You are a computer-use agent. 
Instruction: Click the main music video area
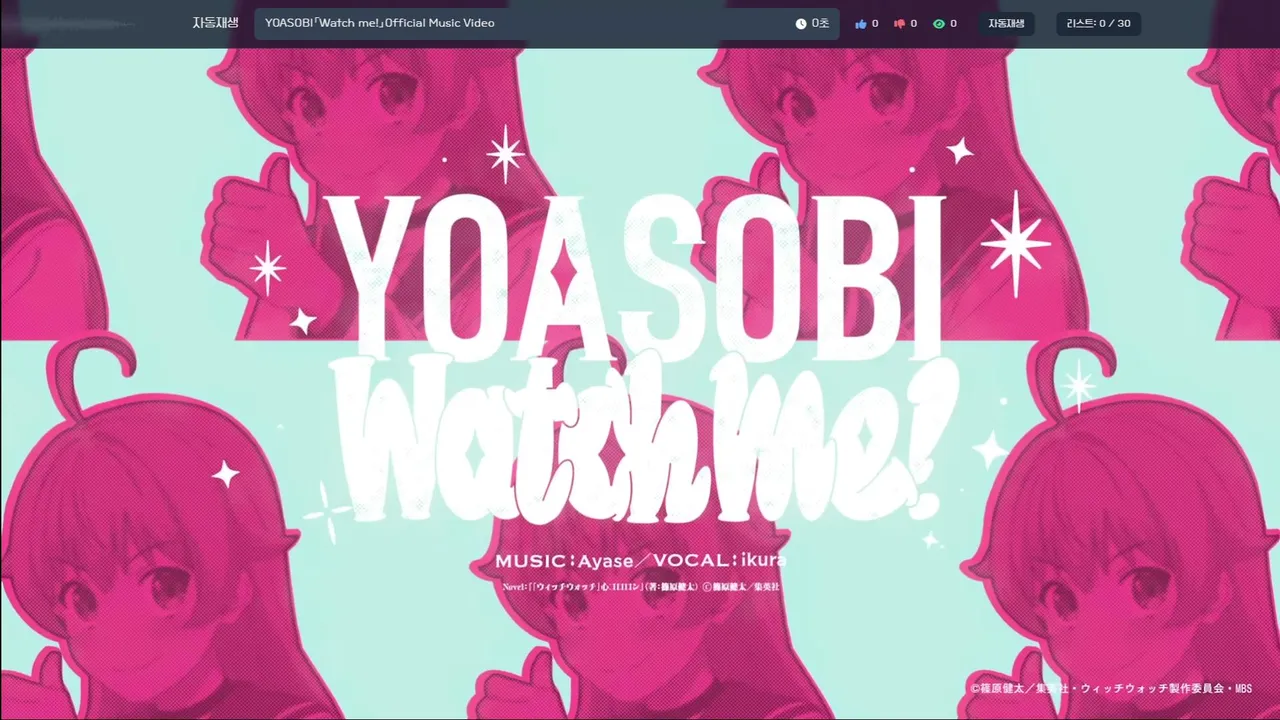click(640, 384)
